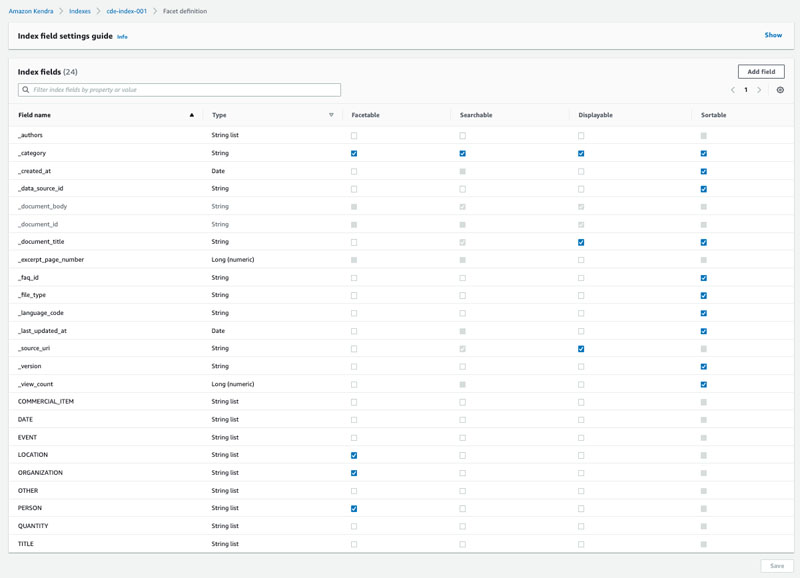Open the Type column sort arrow
This screenshot has width=800, height=578.
[x=331, y=115]
